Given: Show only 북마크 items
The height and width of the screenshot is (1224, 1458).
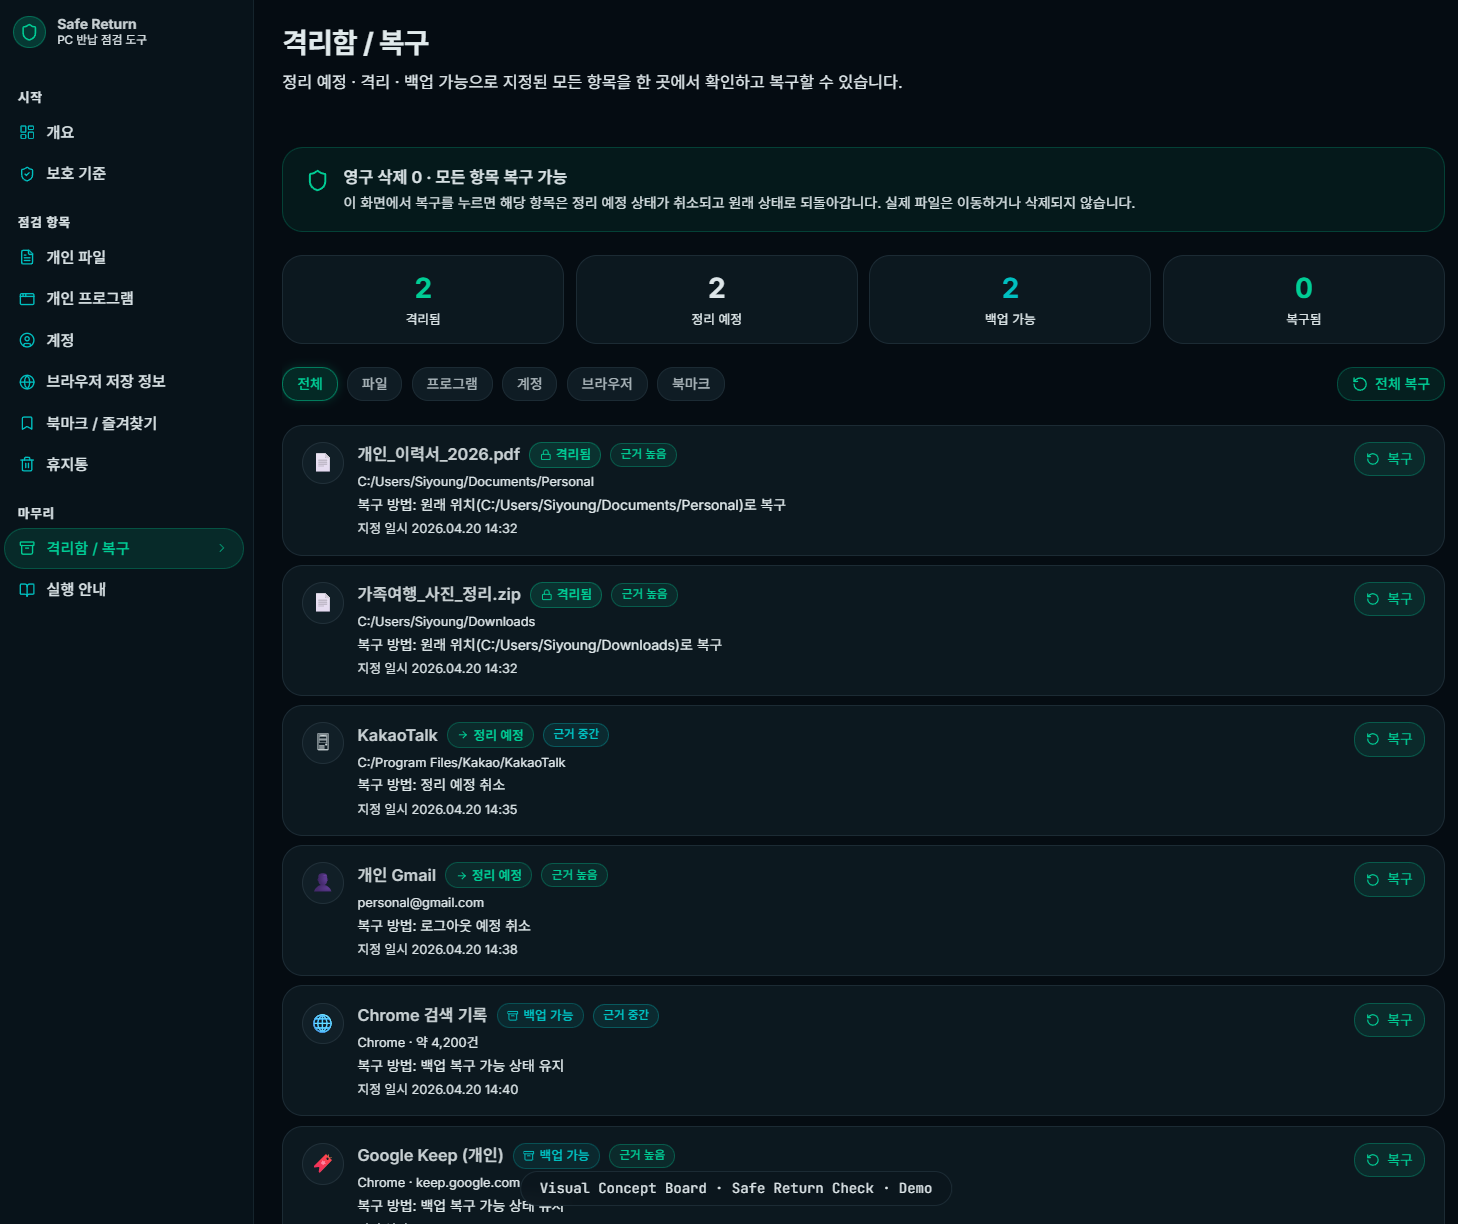Looking at the screenshot, I should (x=690, y=384).
